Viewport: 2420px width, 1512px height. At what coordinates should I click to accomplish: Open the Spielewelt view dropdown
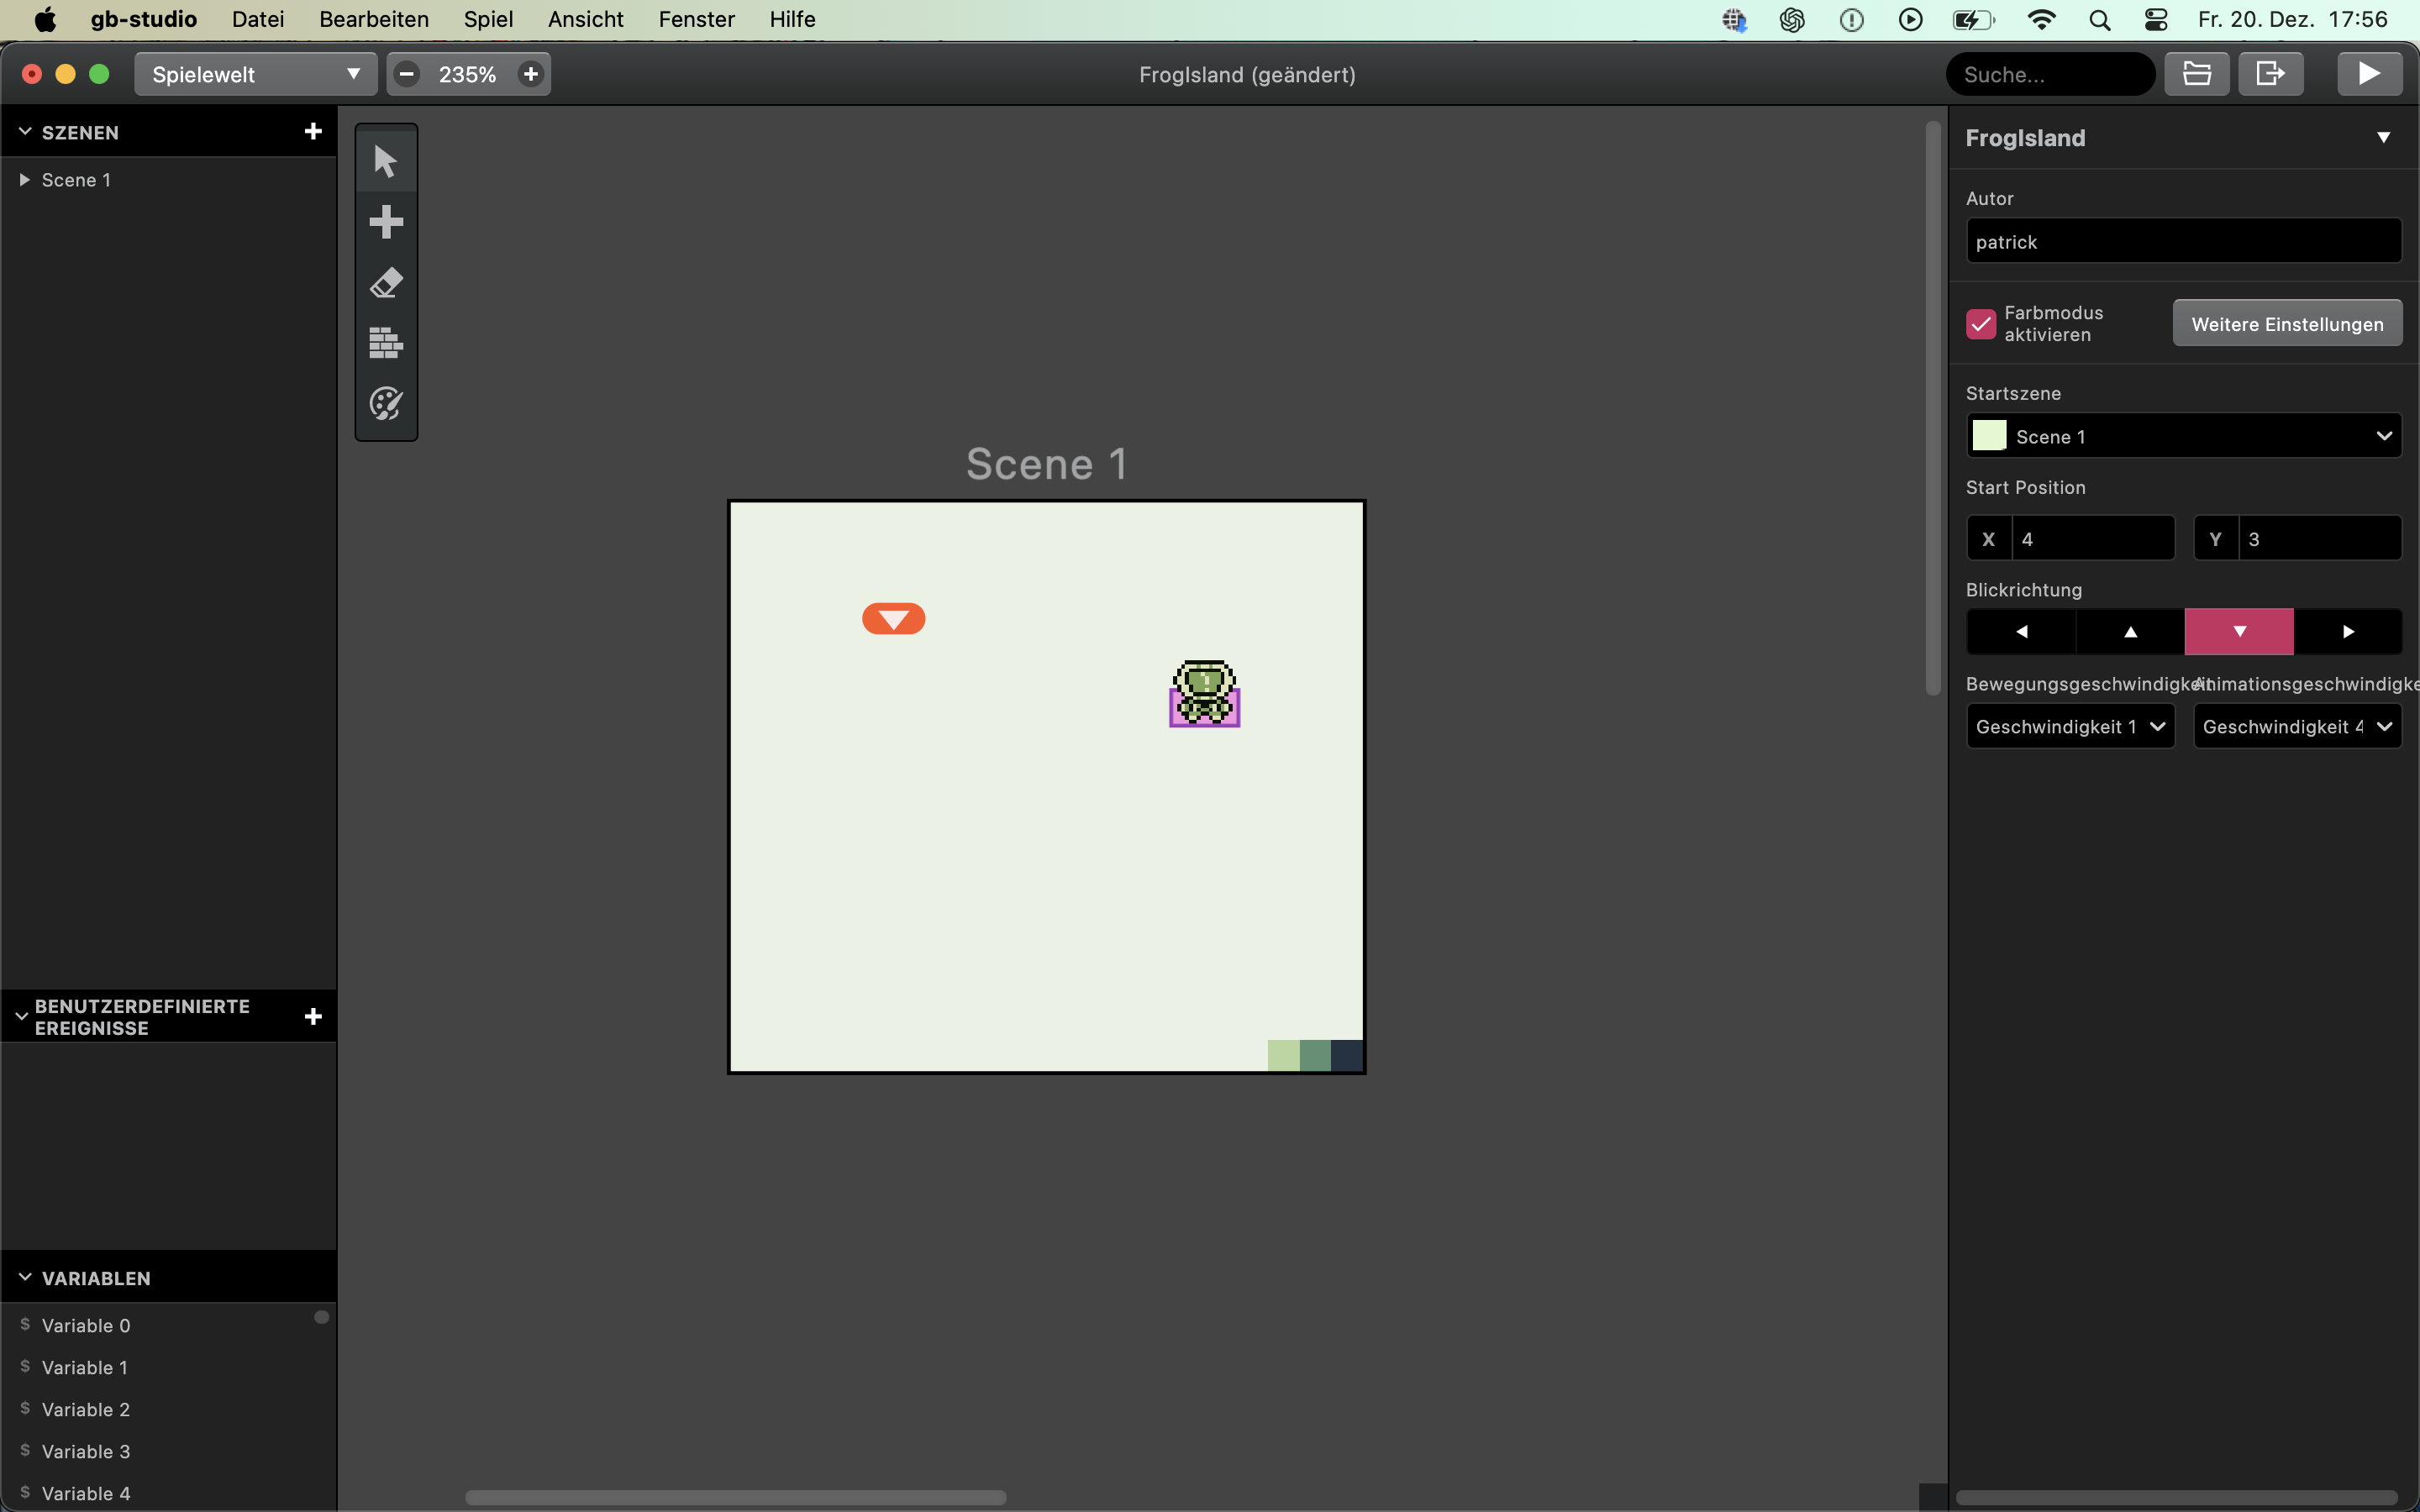click(255, 74)
